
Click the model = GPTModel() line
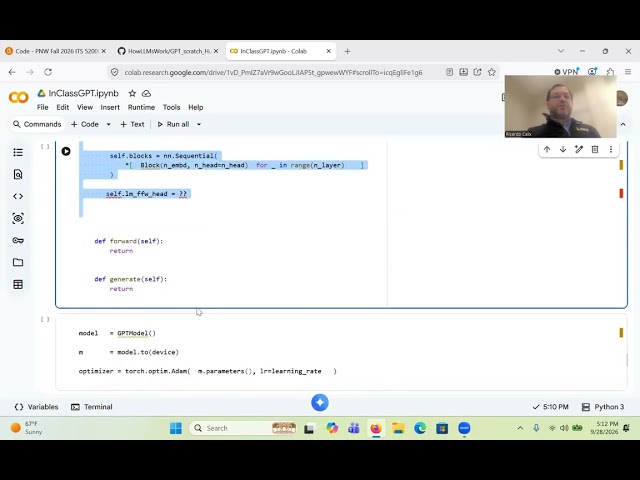click(117, 333)
